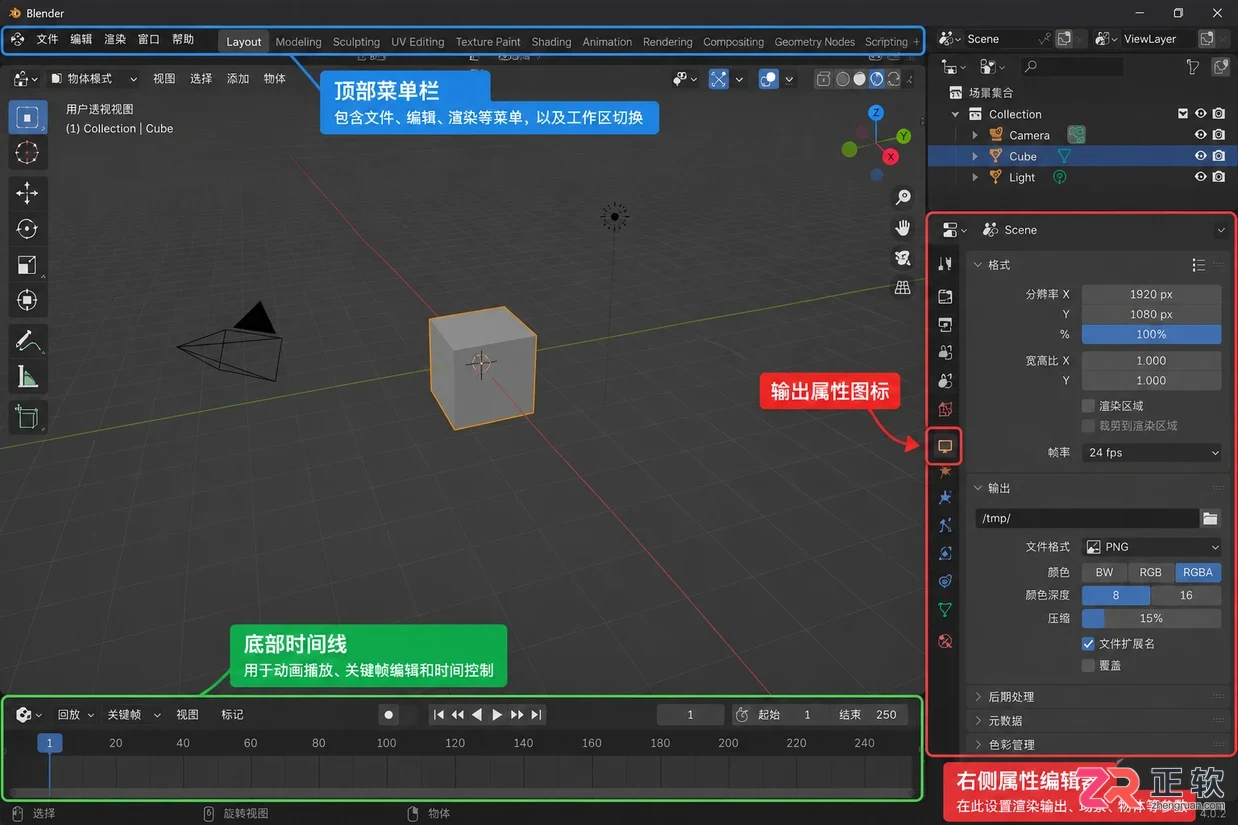Open the red sphere Material properties tab
The image size is (1238, 825).
(x=945, y=641)
